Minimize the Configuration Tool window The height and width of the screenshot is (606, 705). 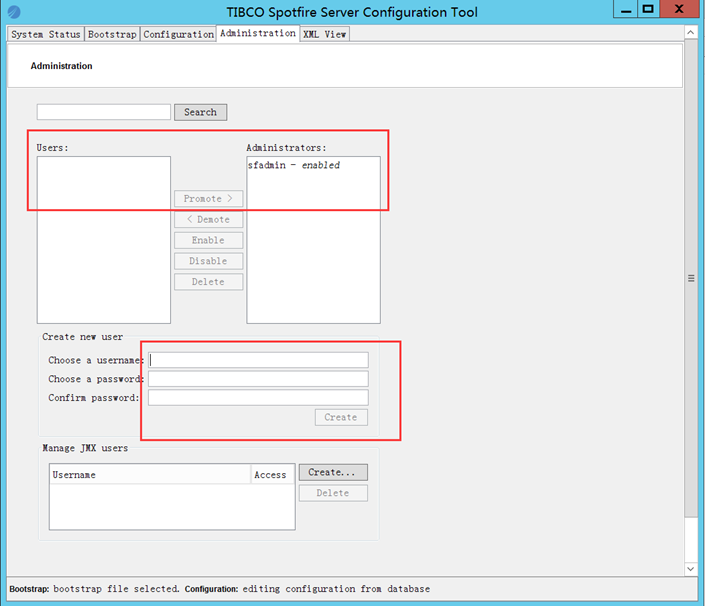[x=625, y=9]
